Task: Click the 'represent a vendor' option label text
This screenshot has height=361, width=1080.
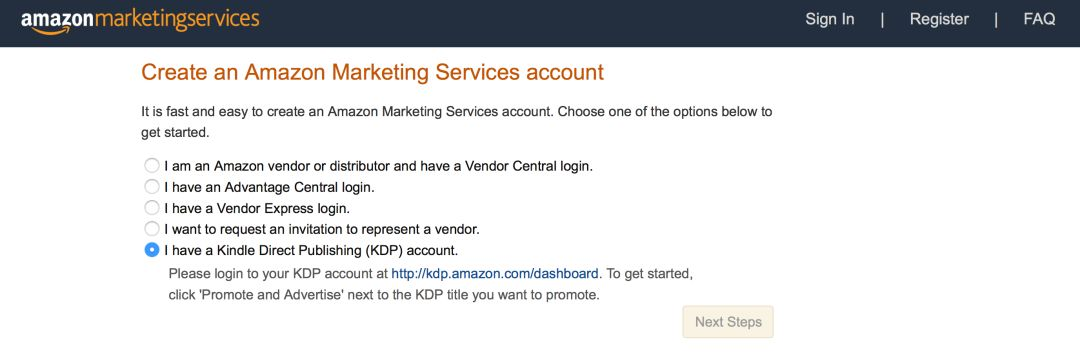Action: [322, 228]
